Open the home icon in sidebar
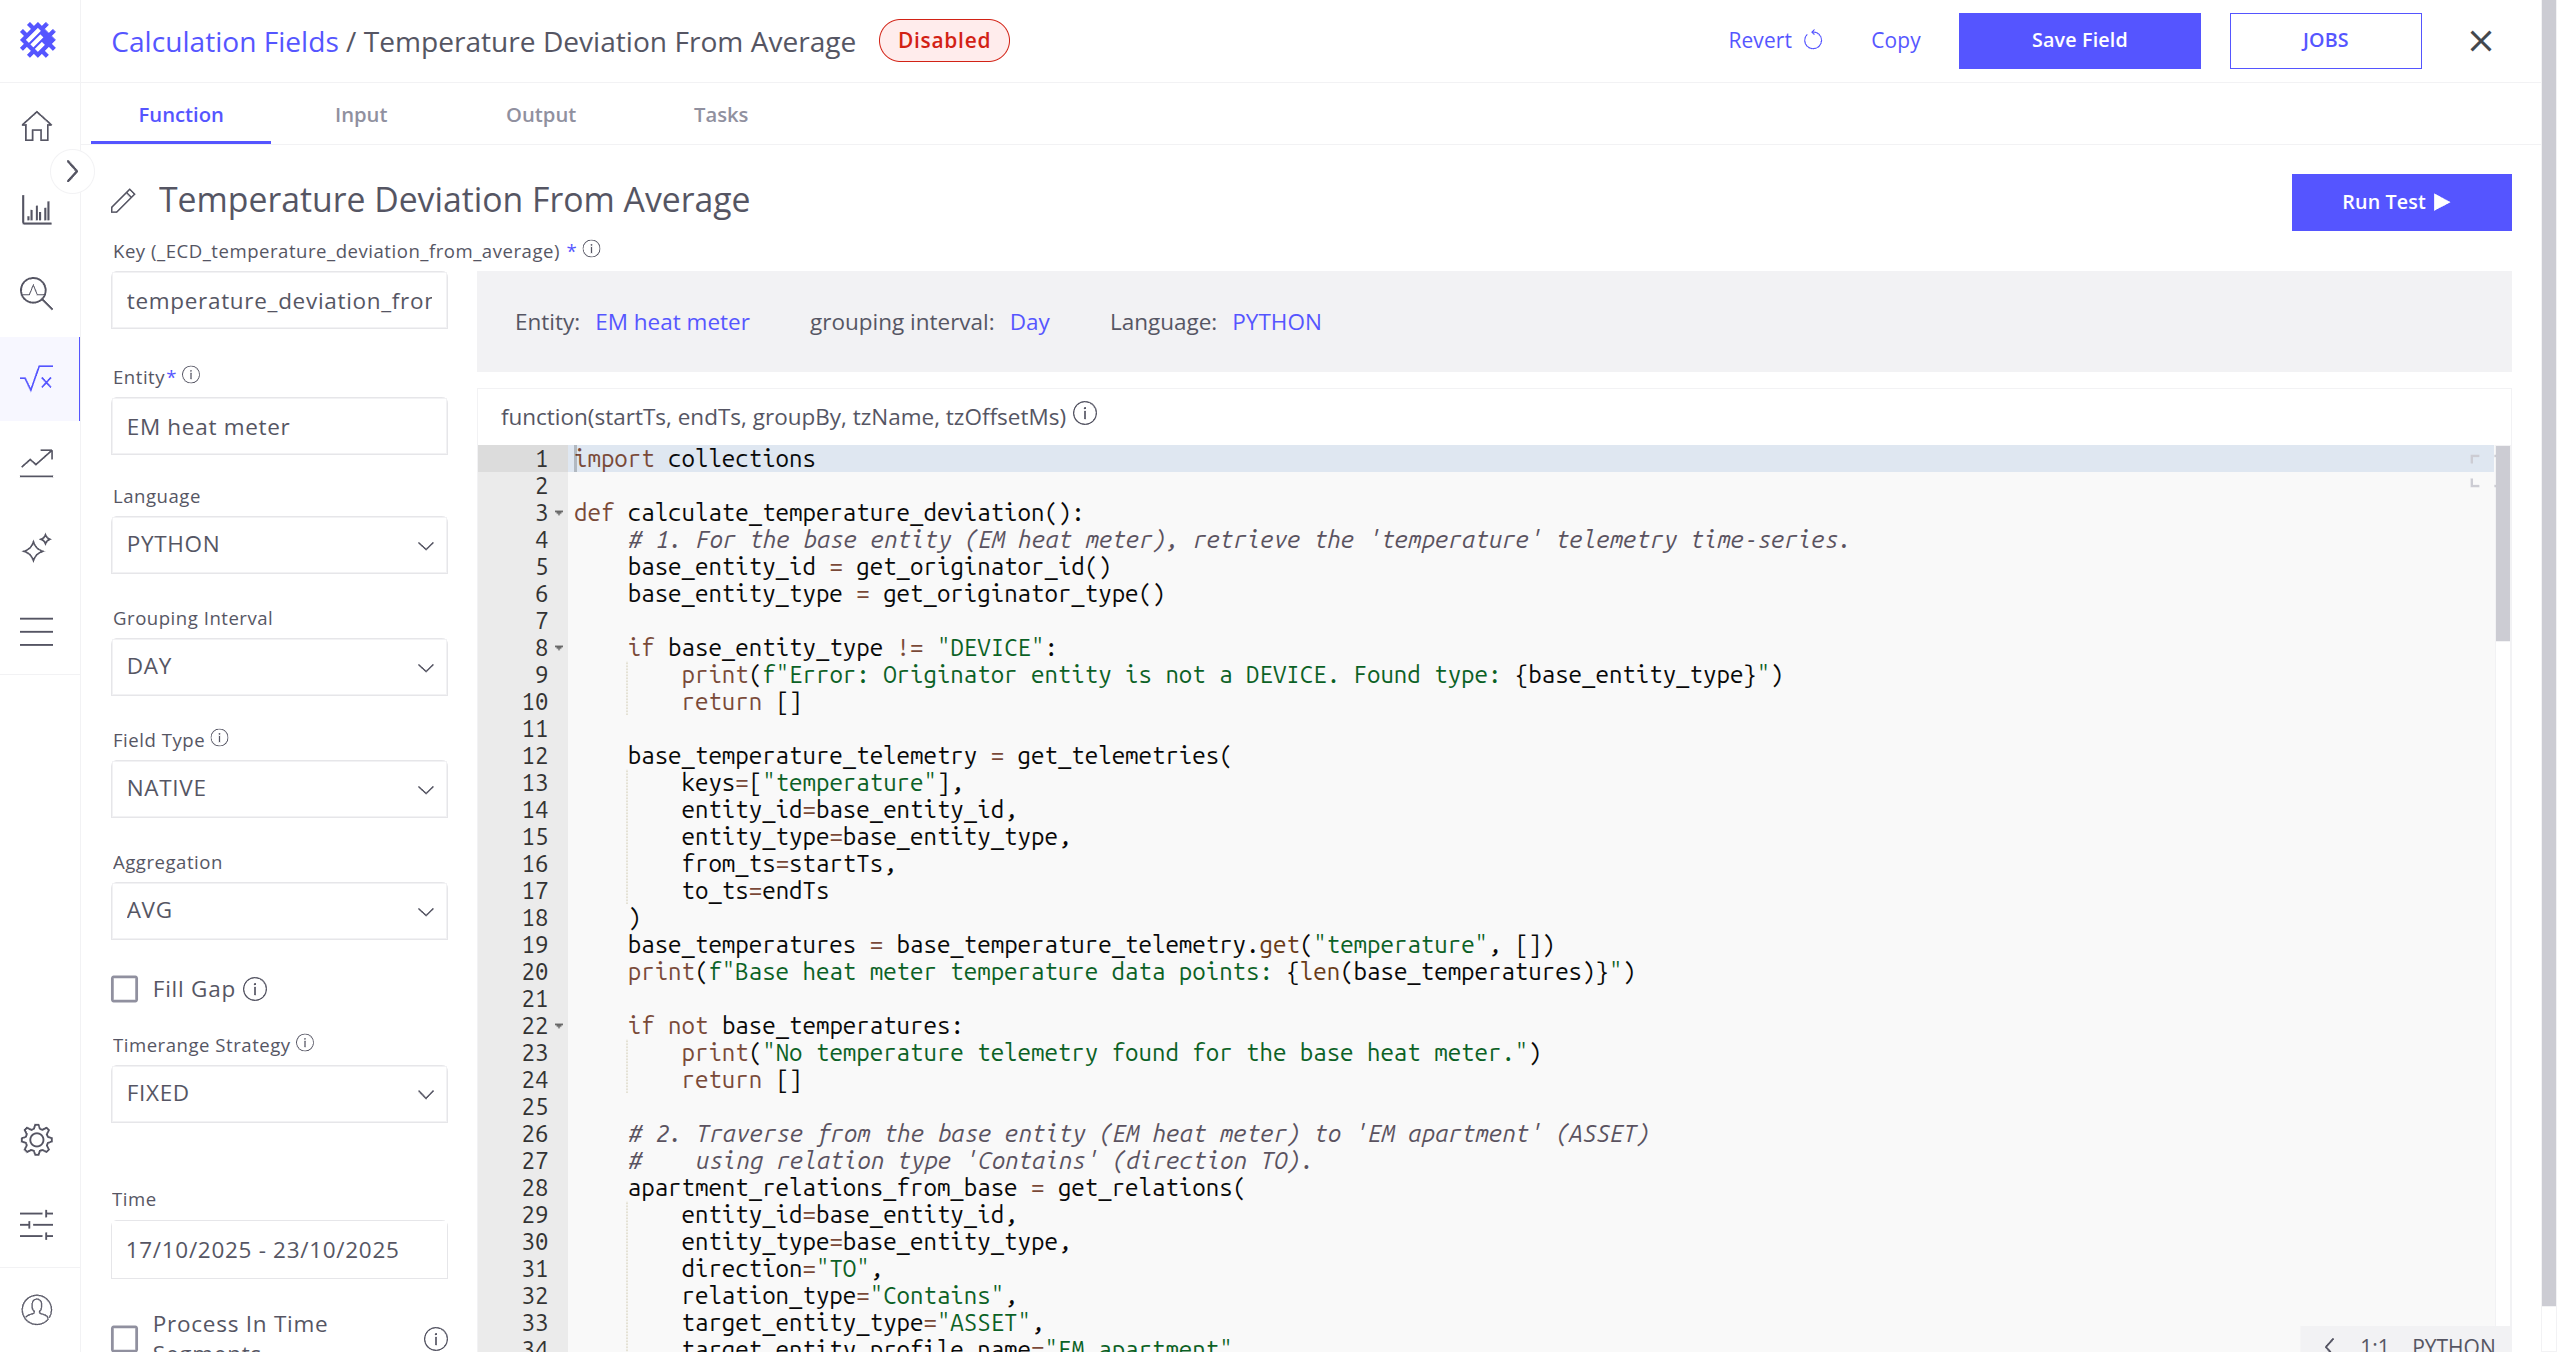Viewport: 2557px width, 1352px height. tap(37, 126)
